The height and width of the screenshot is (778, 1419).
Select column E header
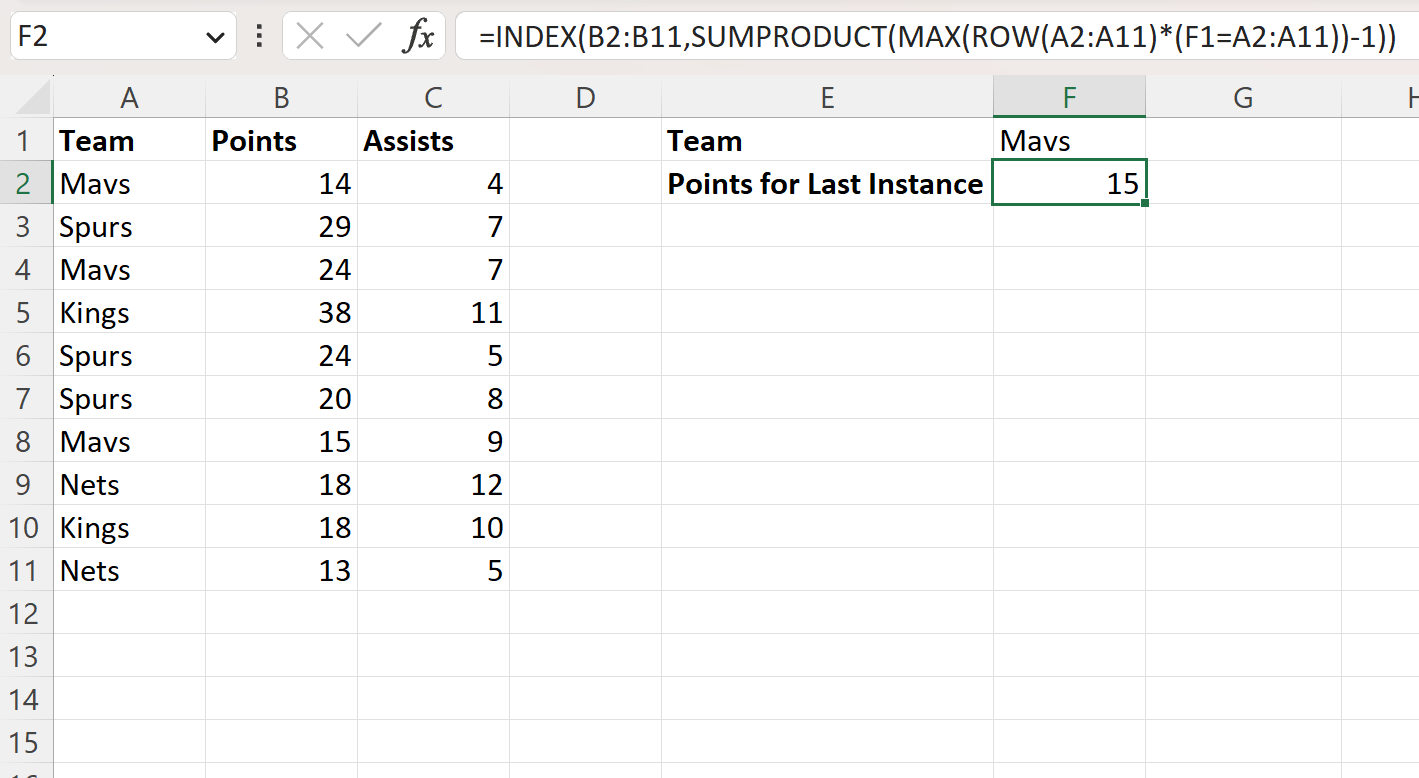[827, 97]
